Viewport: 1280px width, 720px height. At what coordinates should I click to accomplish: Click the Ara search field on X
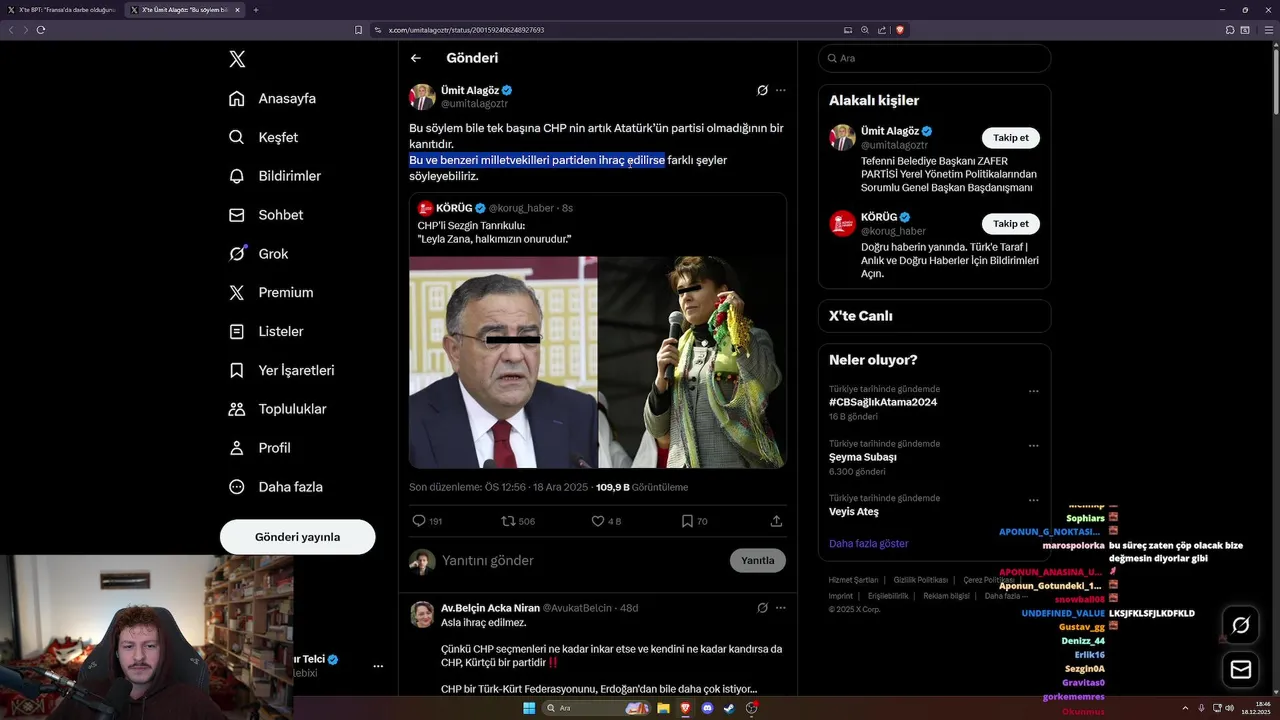click(934, 58)
